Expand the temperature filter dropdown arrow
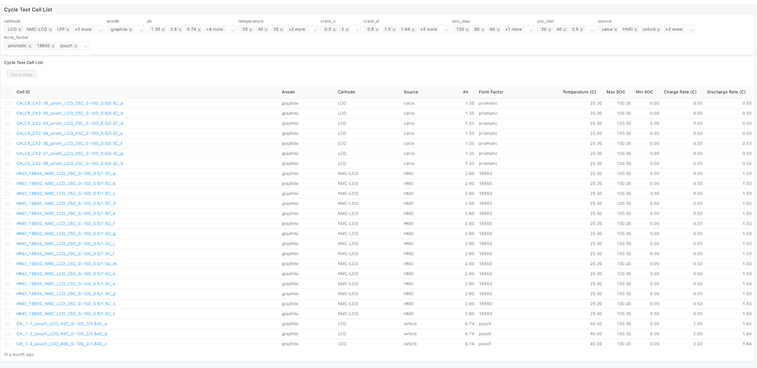This screenshot has width=757, height=368. (x=314, y=29)
